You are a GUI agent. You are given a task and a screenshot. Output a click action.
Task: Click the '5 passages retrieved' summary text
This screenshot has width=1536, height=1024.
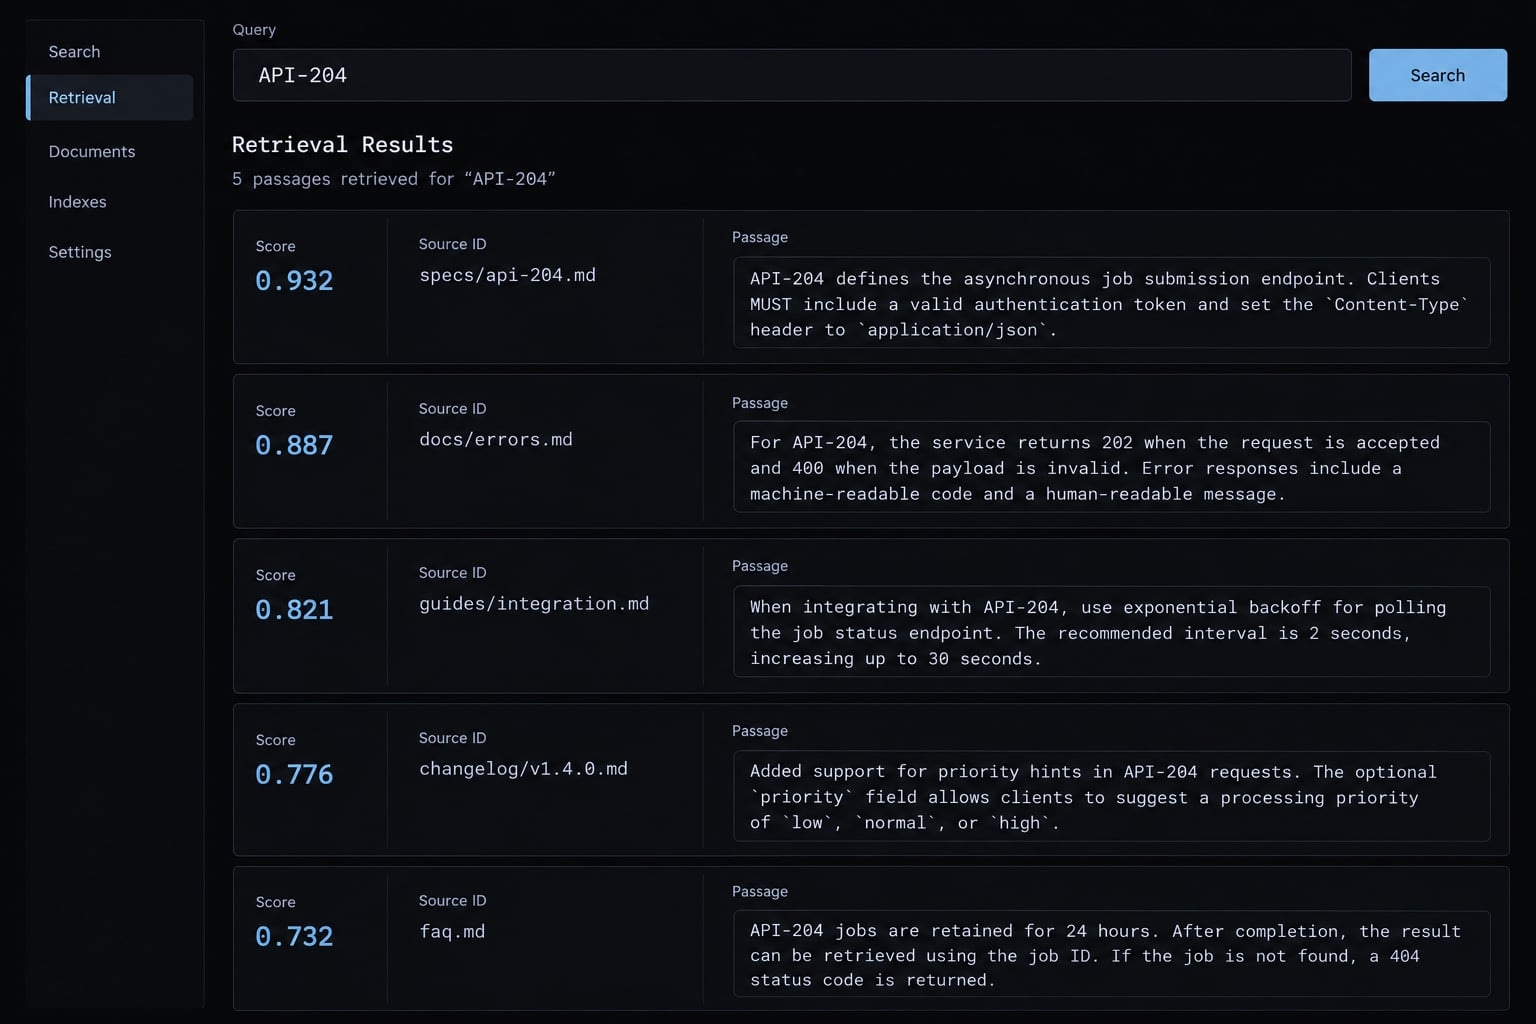(x=393, y=179)
